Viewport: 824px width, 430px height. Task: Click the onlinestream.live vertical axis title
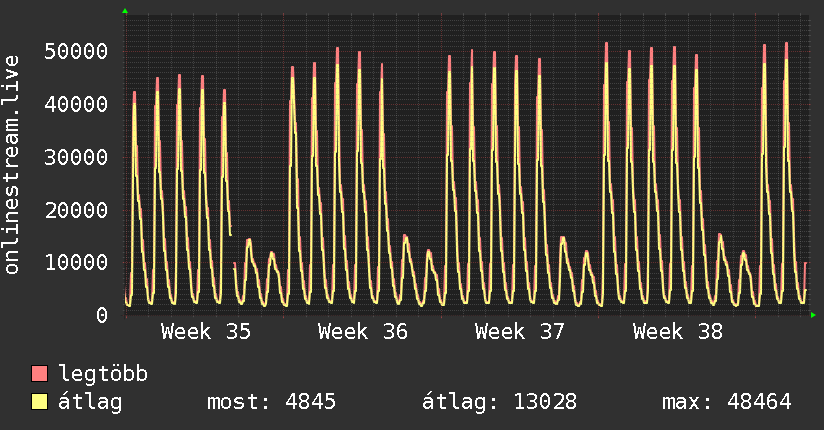tap(11, 165)
